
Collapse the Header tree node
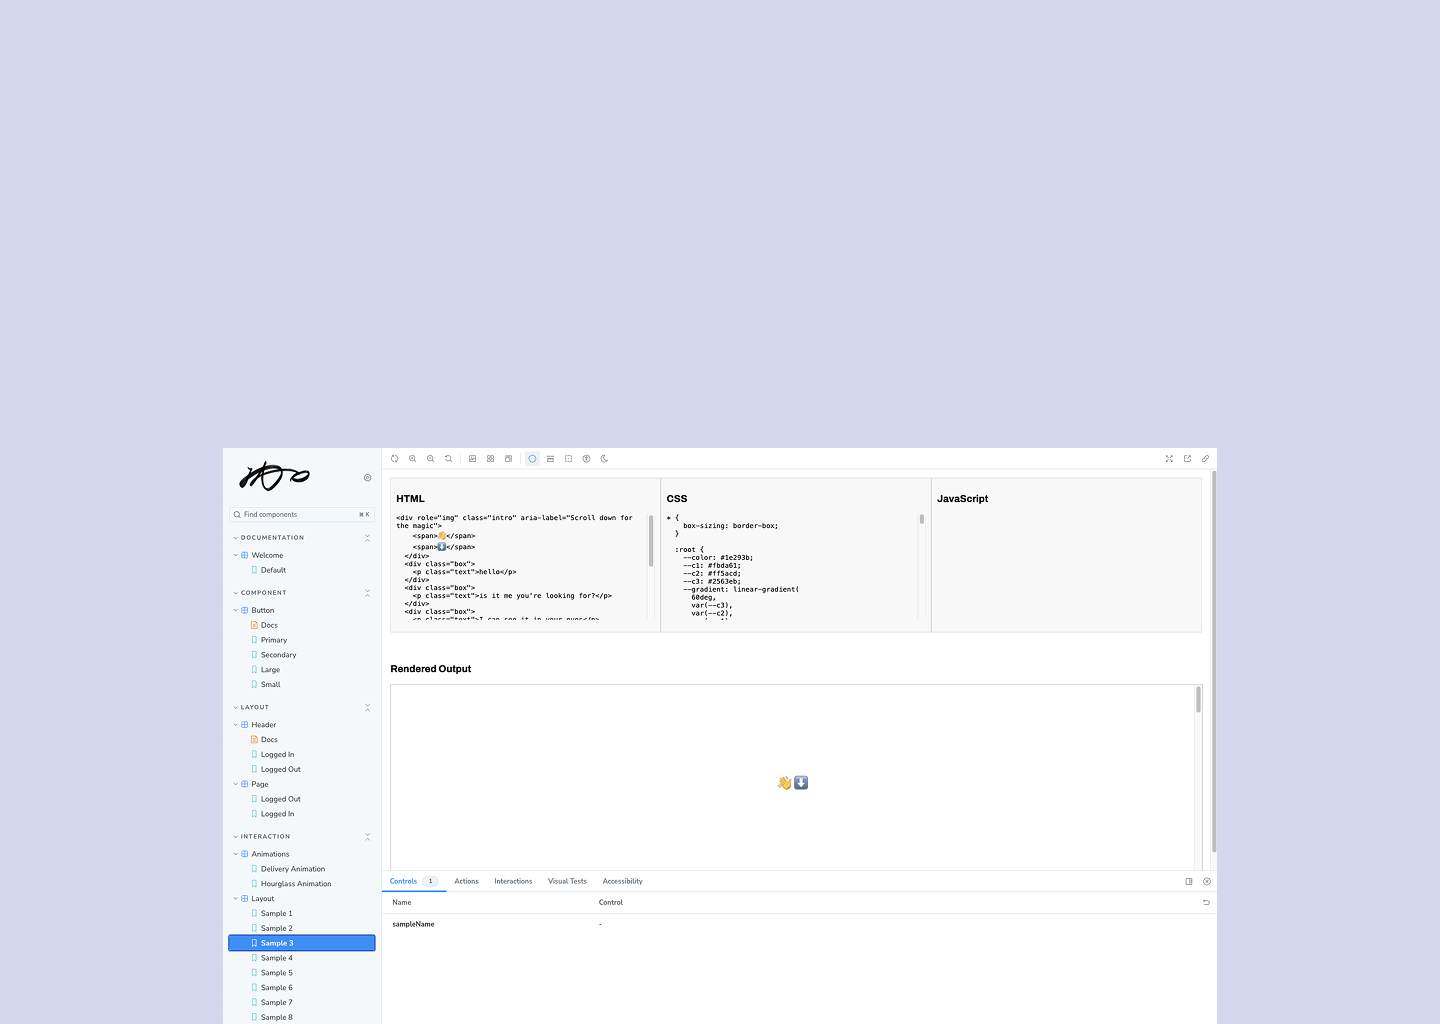pyautogui.click(x=236, y=725)
